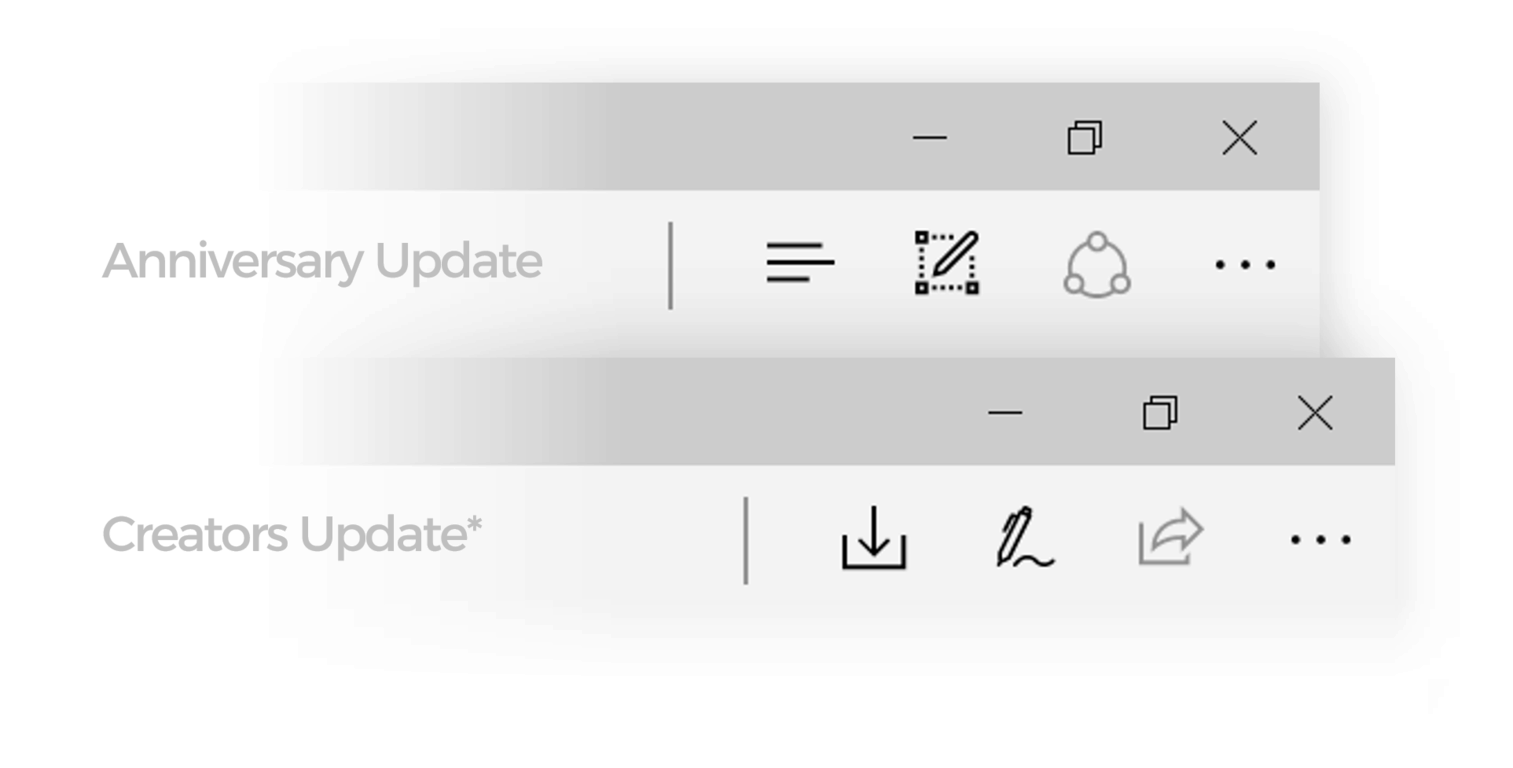
Task: Click the Creators Update* text label
Action: click(292, 535)
